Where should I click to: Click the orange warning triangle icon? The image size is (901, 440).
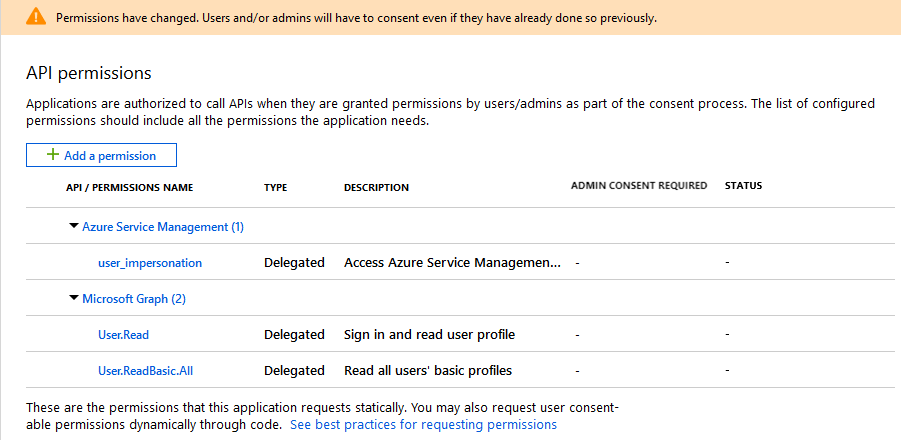tap(36, 17)
